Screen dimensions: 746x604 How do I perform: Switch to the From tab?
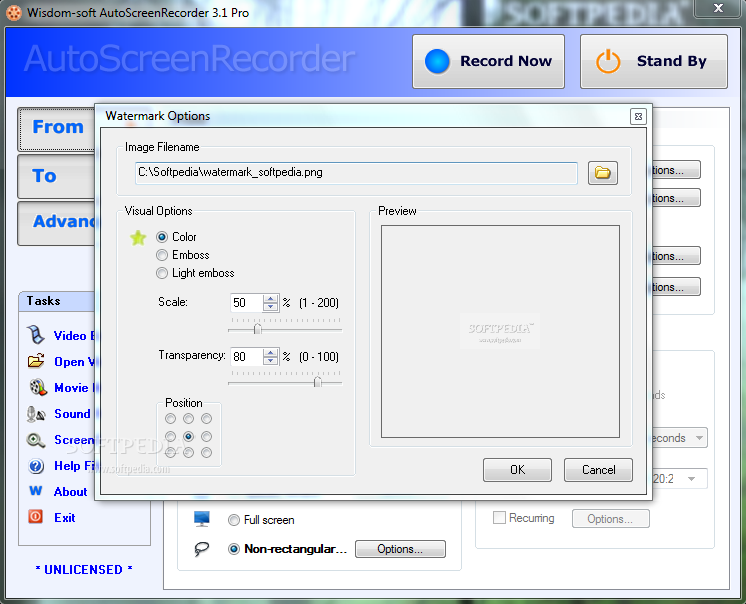(57, 129)
